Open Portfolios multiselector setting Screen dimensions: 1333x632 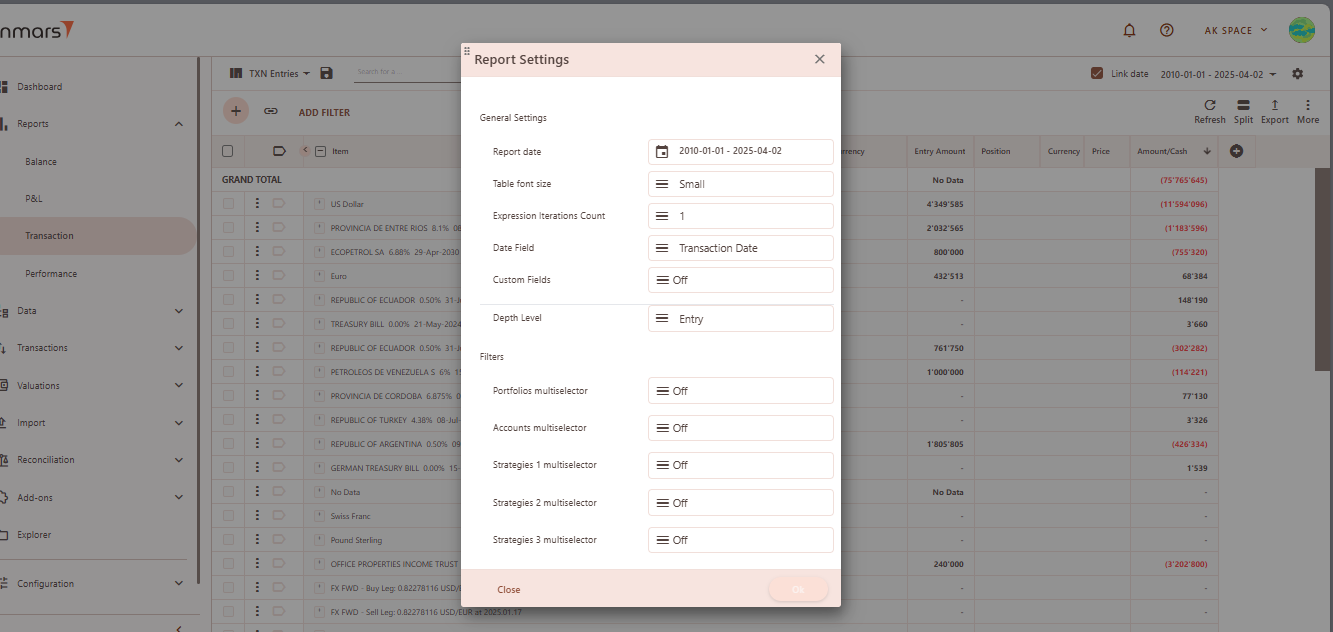click(741, 391)
